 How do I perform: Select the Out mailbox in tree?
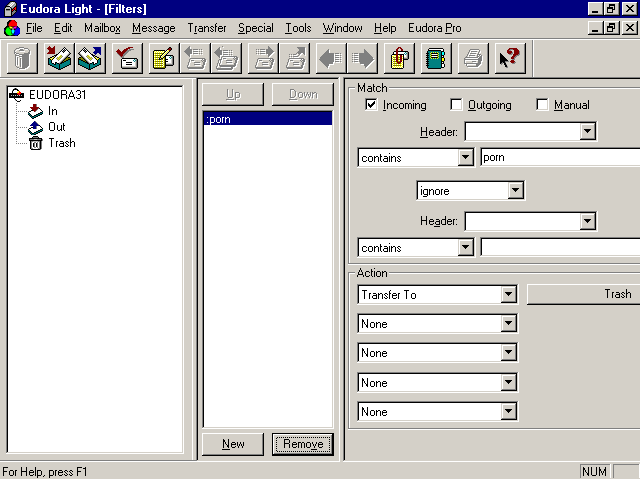coord(57,127)
